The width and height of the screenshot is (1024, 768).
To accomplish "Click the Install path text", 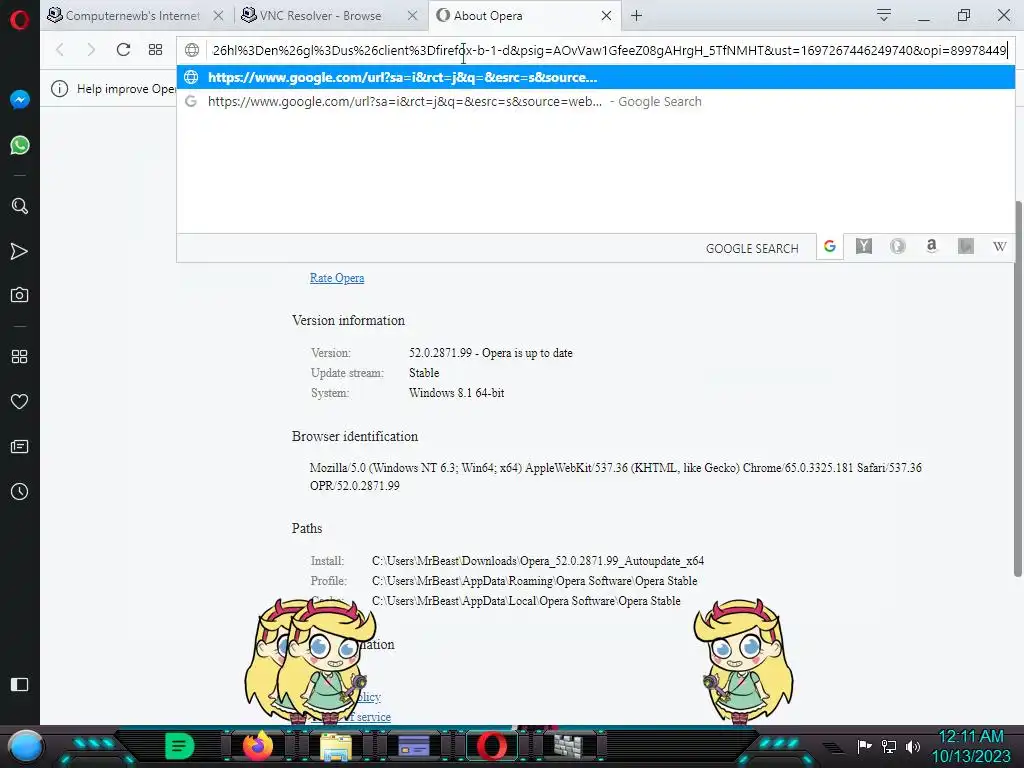I will (x=538, y=561).
